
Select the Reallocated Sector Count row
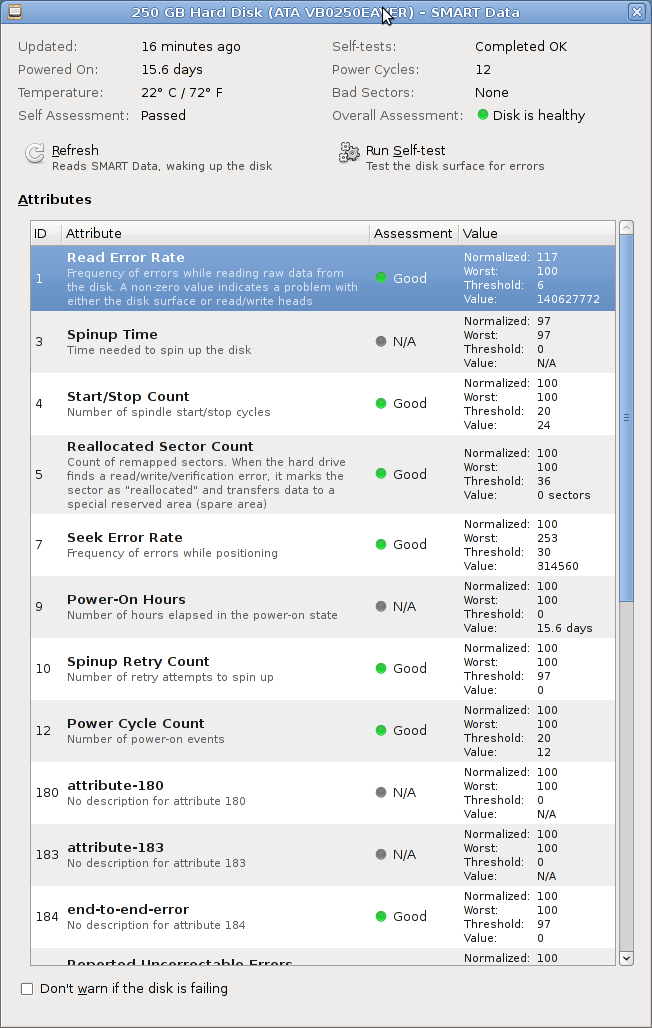point(323,474)
